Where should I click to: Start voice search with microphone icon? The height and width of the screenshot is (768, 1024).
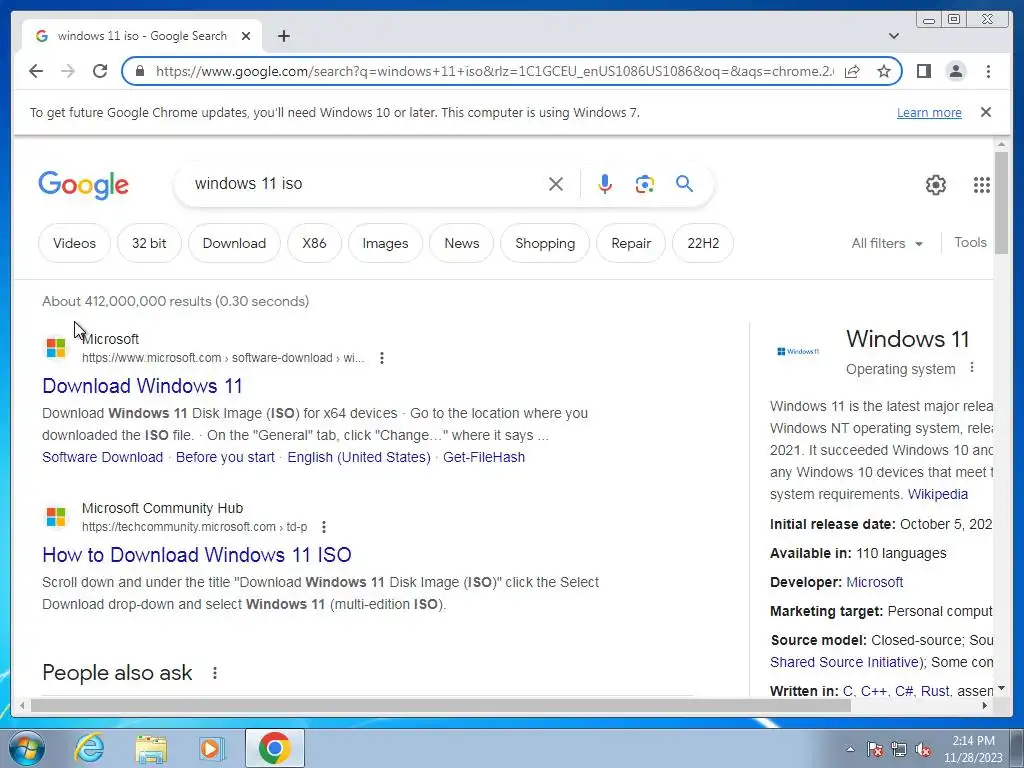pyautogui.click(x=605, y=184)
